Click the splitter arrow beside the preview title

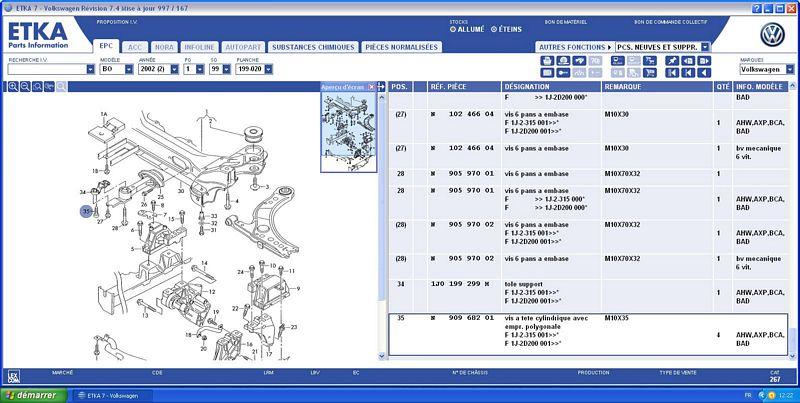pyautogui.click(x=381, y=87)
